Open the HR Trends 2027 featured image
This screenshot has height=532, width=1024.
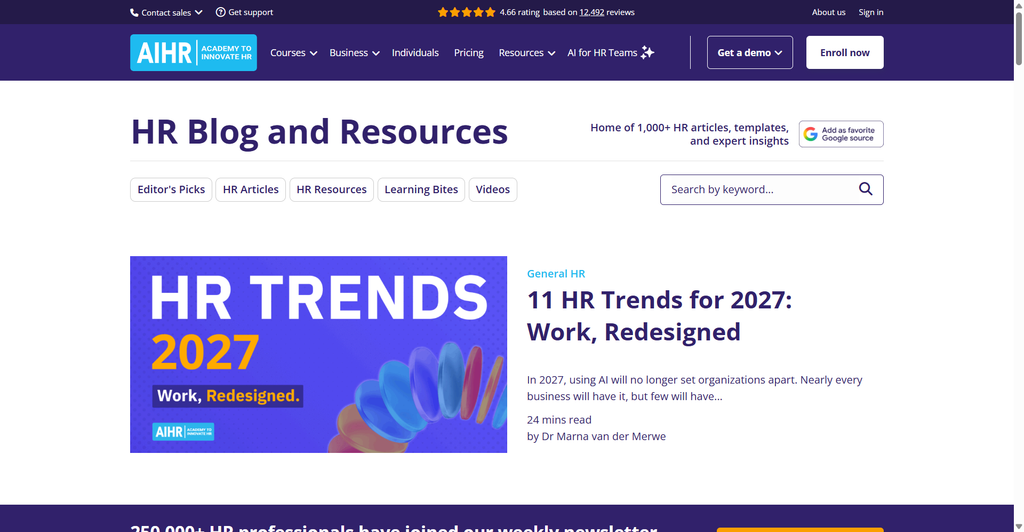click(x=319, y=354)
